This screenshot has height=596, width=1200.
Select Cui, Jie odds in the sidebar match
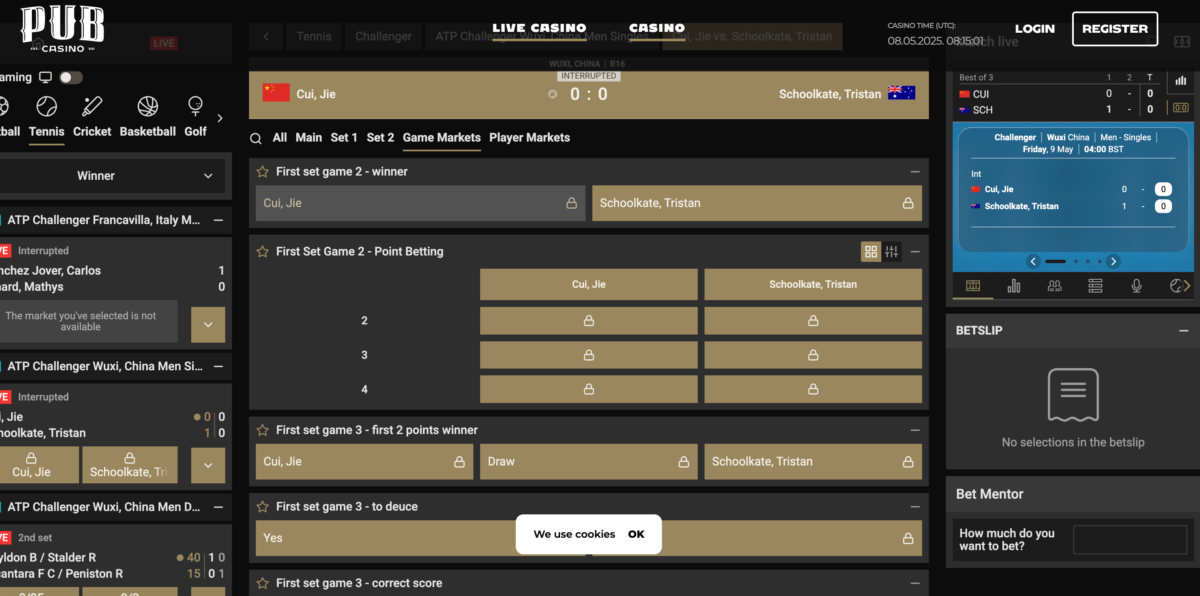tap(38, 465)
